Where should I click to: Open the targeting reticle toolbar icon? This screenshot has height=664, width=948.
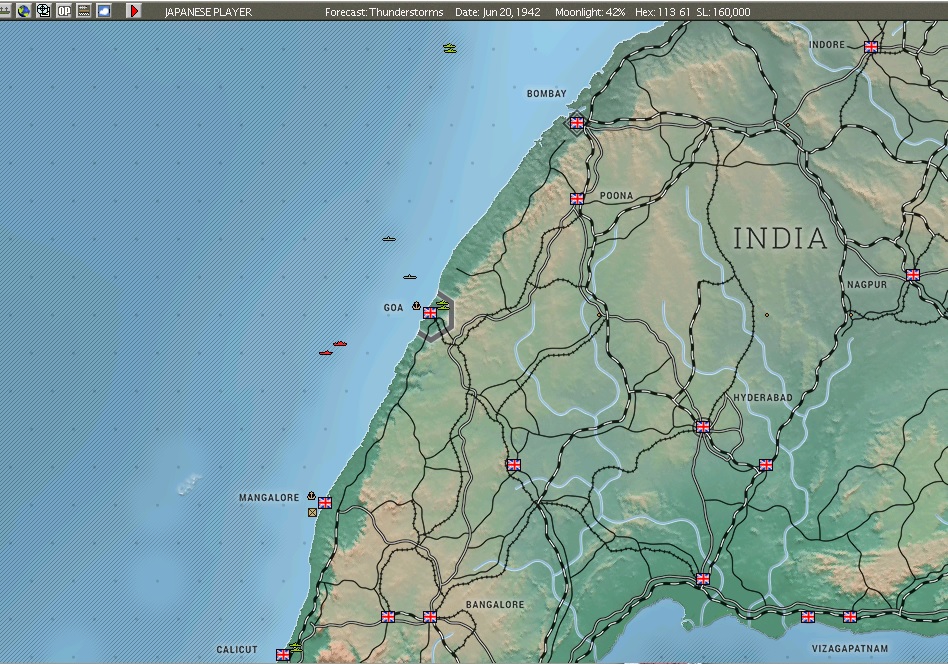click(44, 10)
